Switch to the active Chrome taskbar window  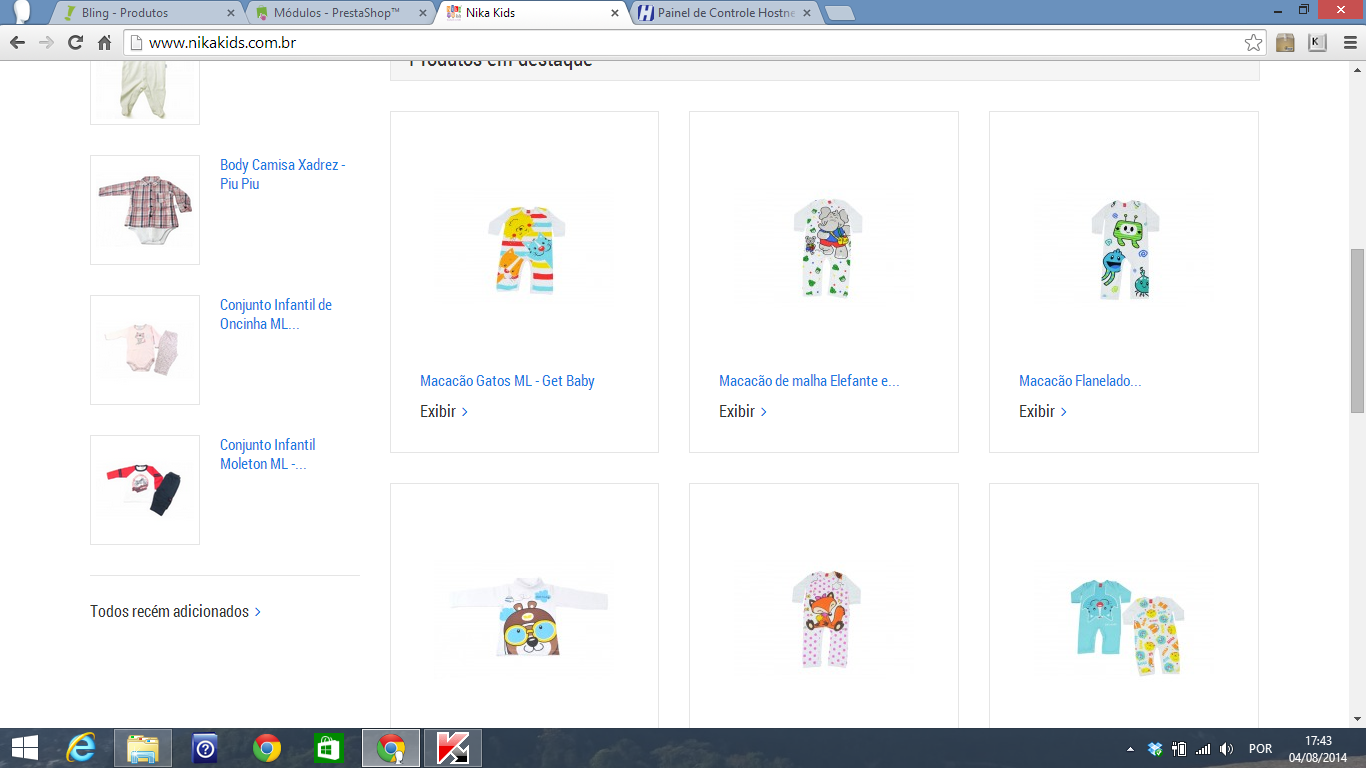tap(391, 748)
